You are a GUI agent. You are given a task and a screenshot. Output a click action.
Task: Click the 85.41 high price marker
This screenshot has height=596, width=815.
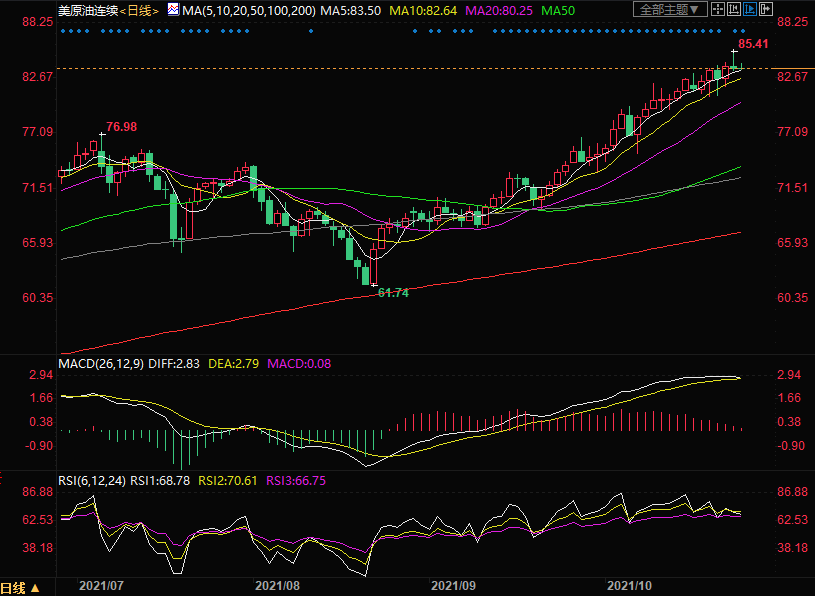pyautogui.click(x=753, y=45)
